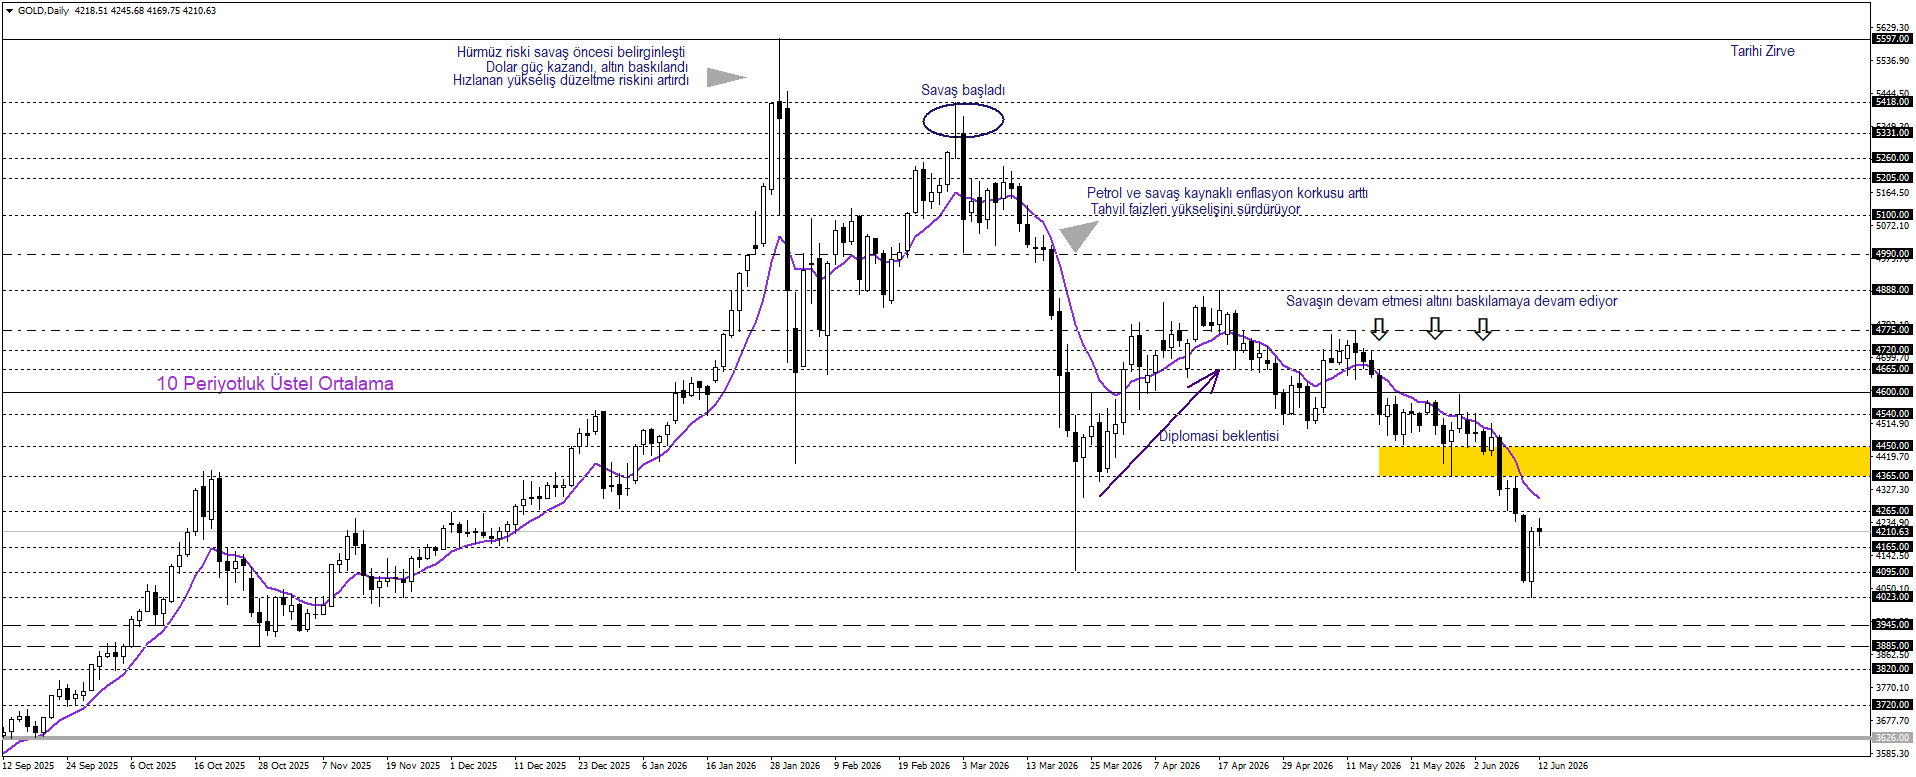Open the chart menu triangle beside GOLD,Daily
Viewport: 1916px width, 777px height.
pyautogui.click(x=10, y=11)
